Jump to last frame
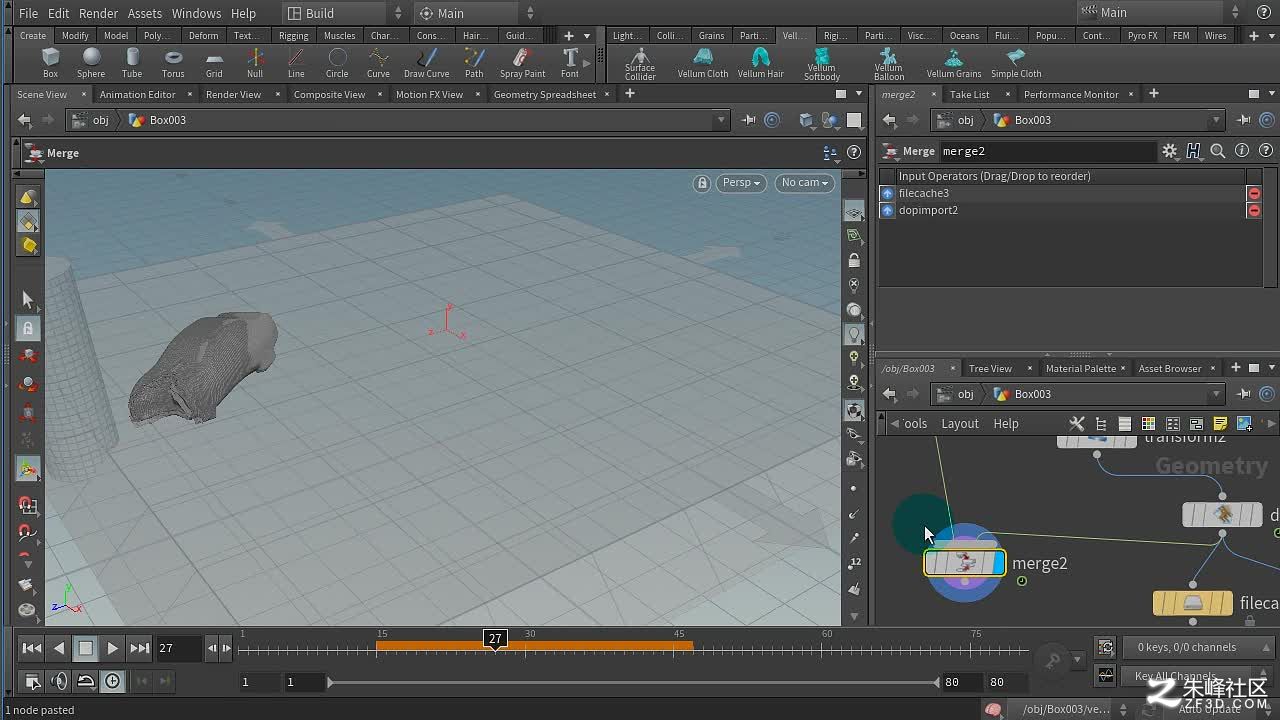This screenshot has height=720, width=1280. click(x=140, y=648)
